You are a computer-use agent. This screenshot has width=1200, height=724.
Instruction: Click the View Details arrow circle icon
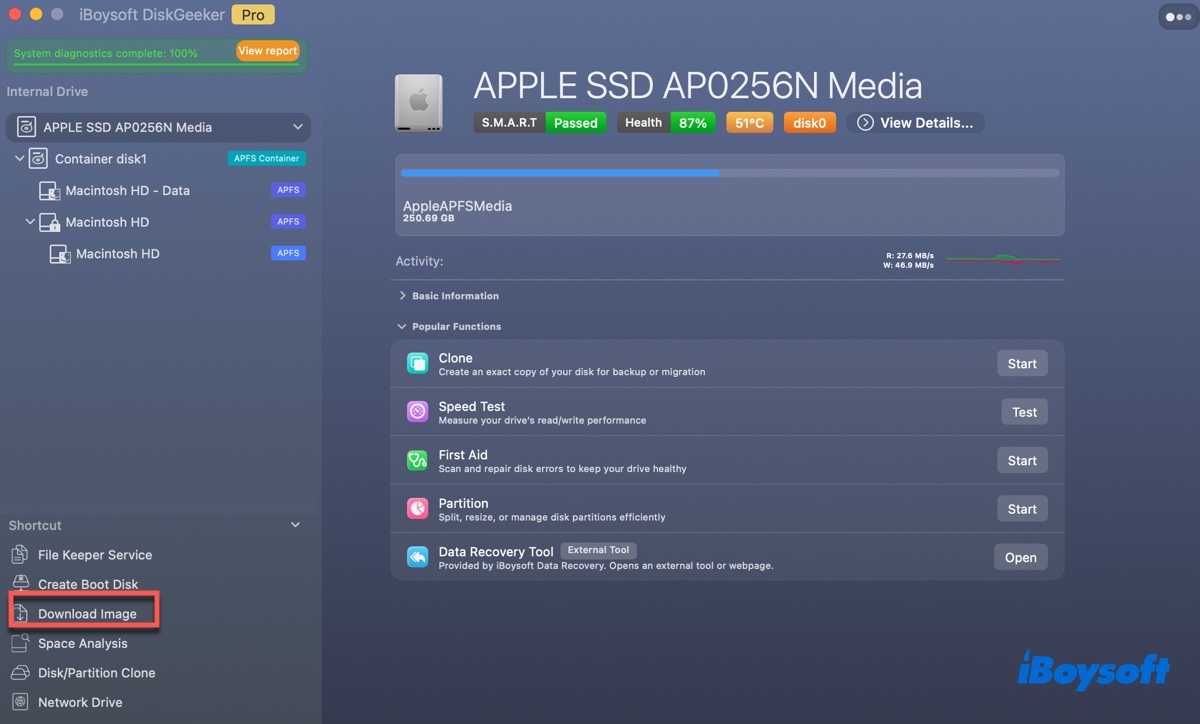(865, 123)
